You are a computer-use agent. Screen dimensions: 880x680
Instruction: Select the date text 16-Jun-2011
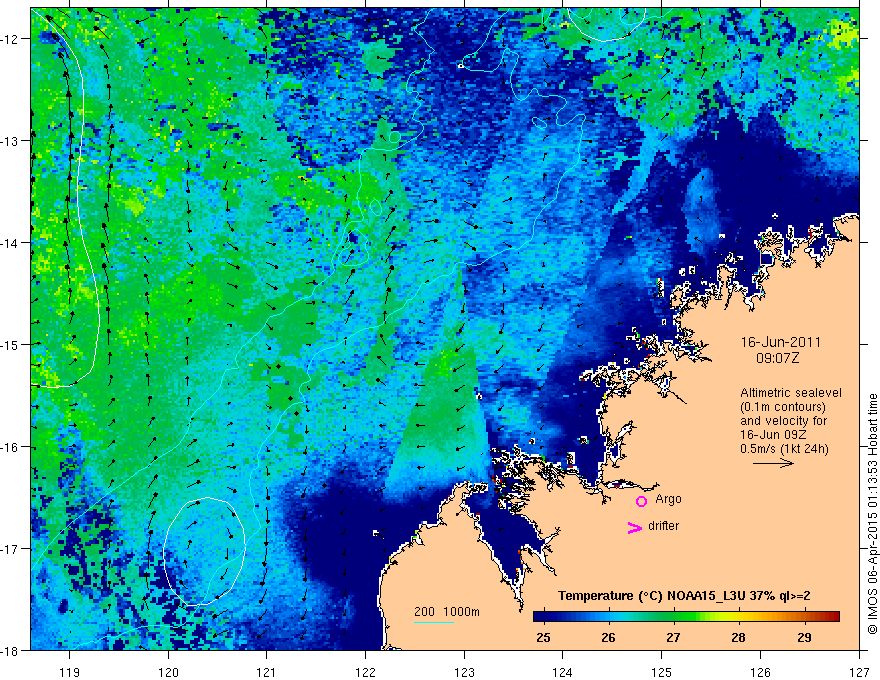point(781,342)
